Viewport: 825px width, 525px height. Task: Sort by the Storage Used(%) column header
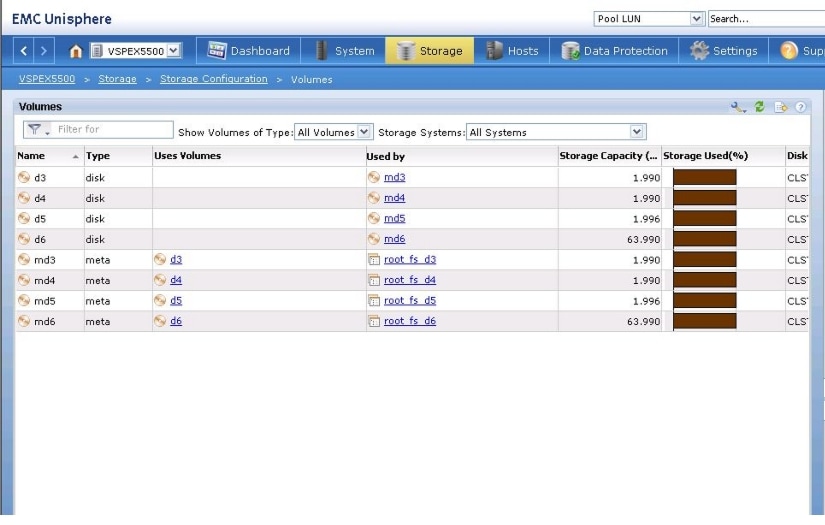coord(723,156)
